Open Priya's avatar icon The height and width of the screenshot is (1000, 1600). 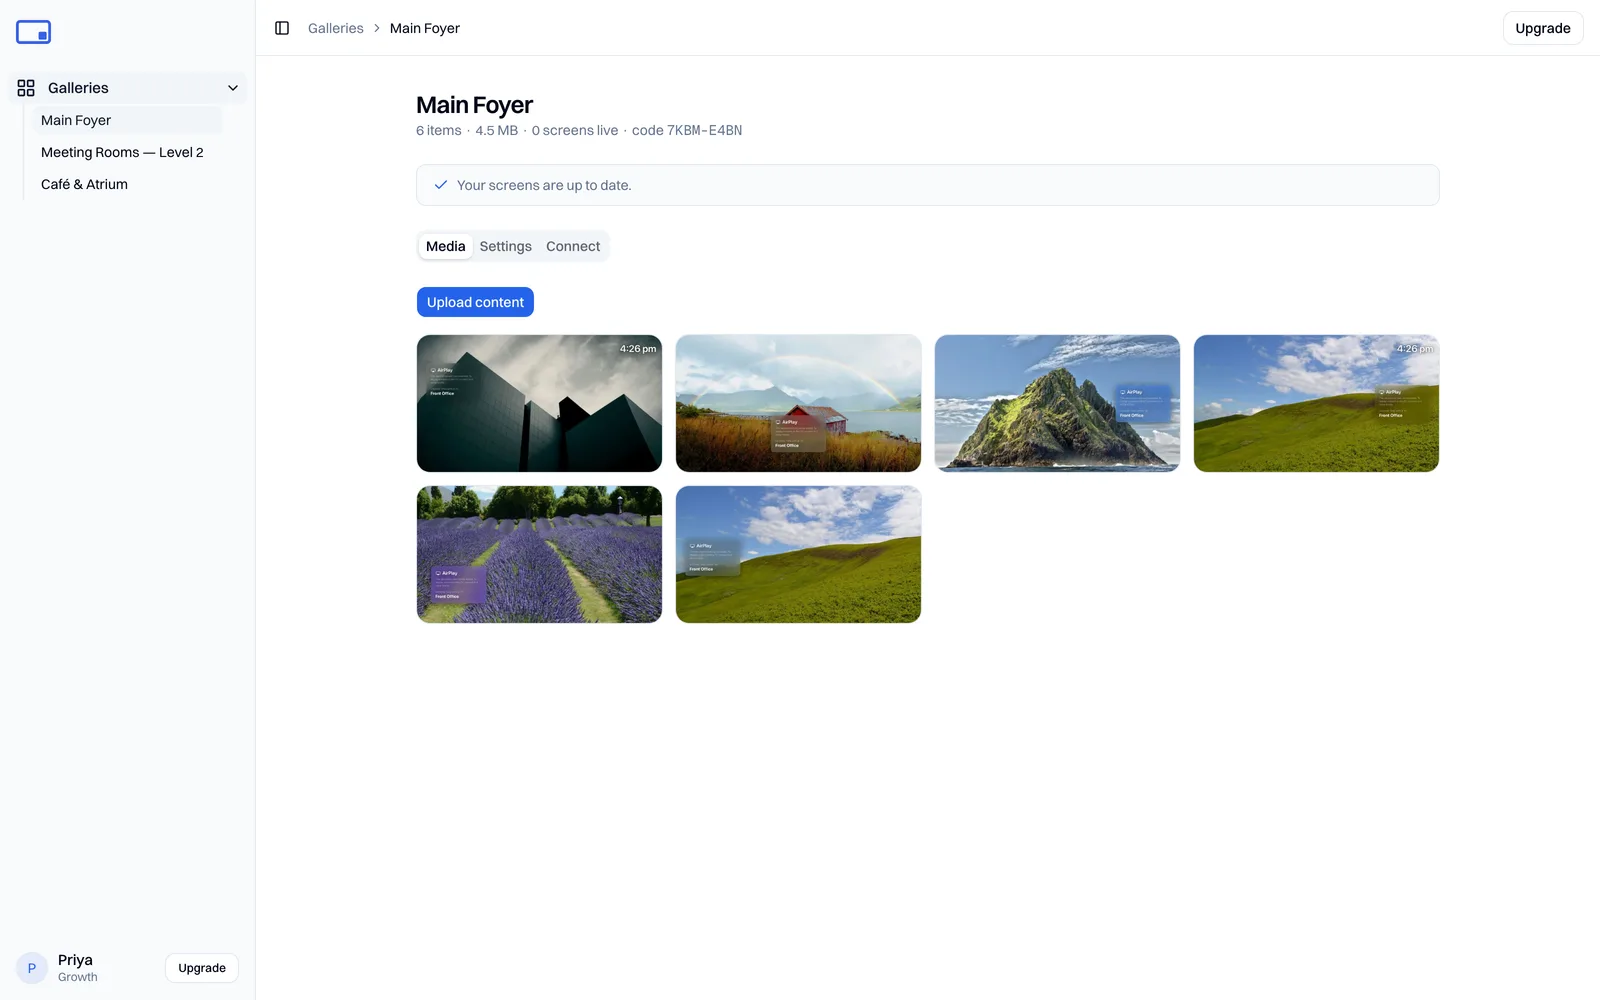pyautogui.click(x=32, y=968)
